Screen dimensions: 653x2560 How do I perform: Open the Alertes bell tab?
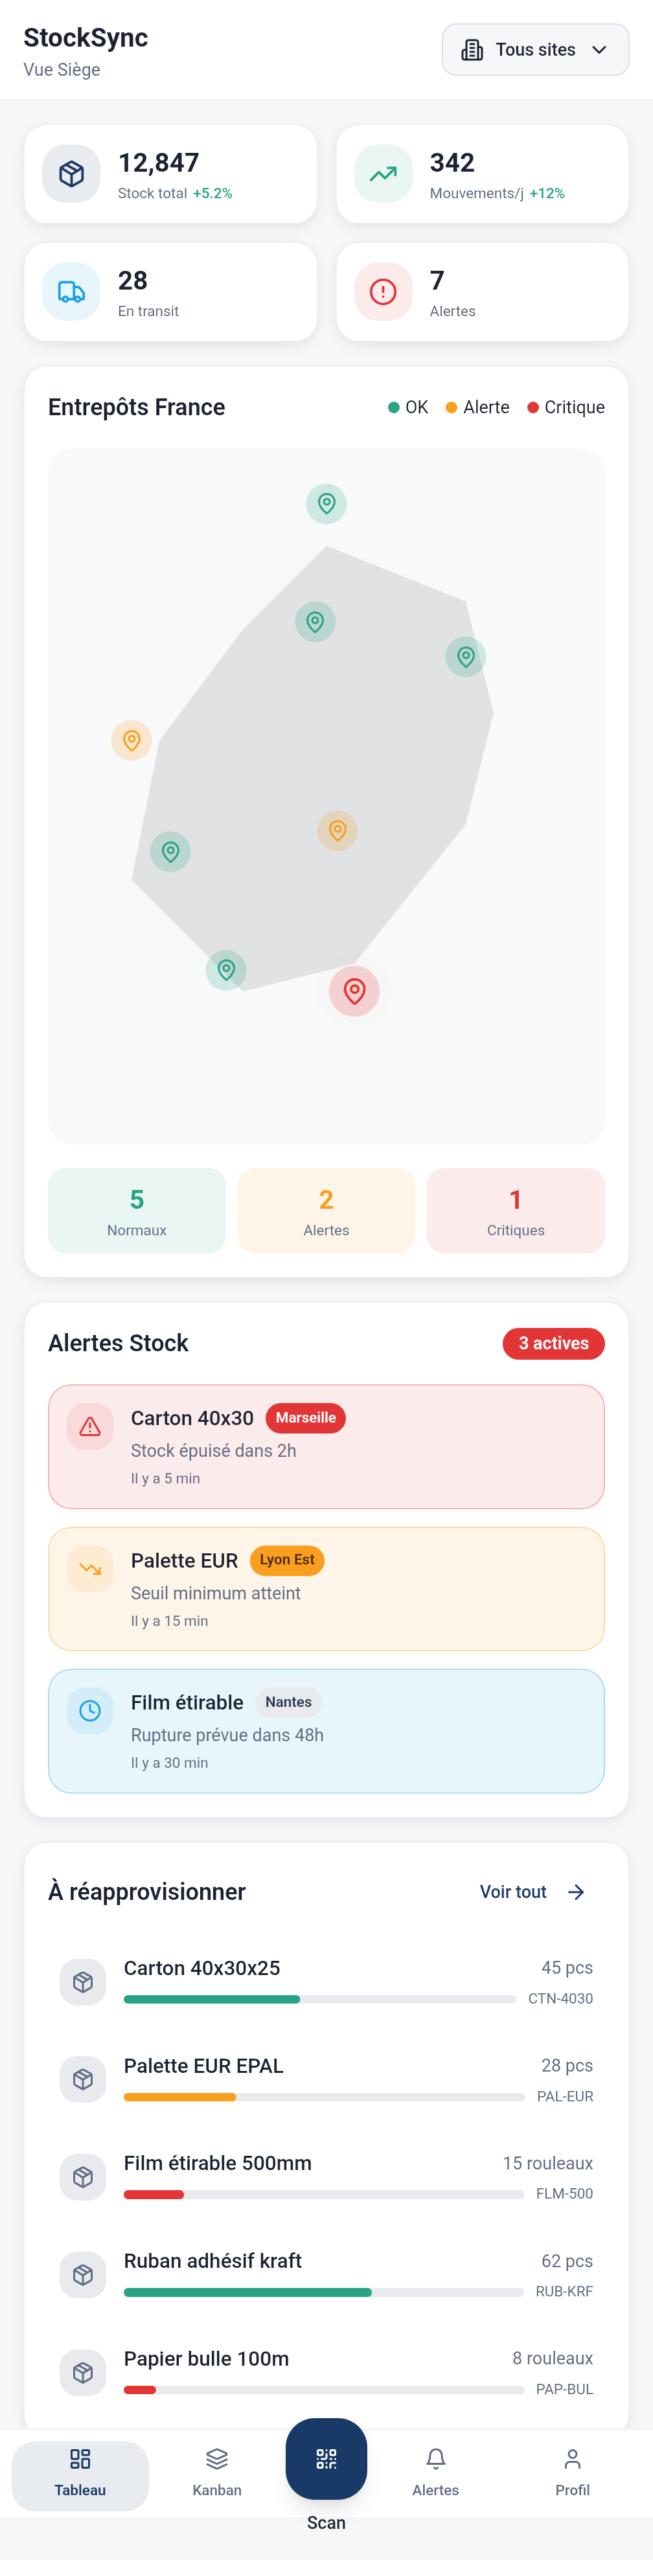tap(435, 2471)
